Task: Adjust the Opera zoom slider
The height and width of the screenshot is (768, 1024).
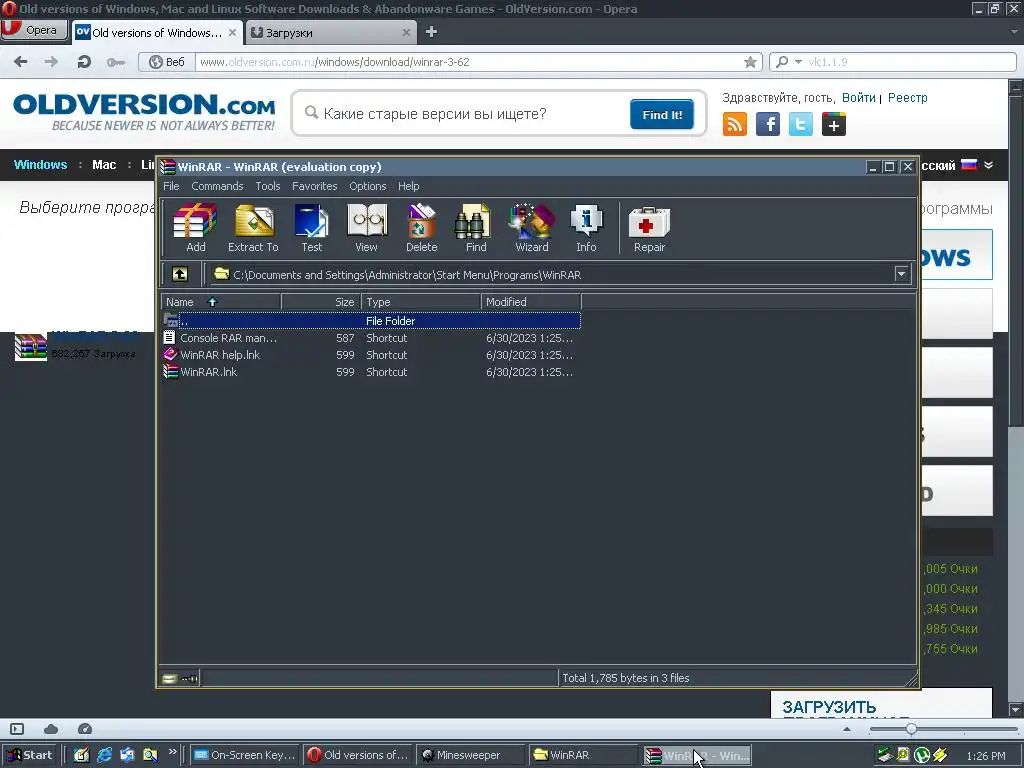Action: [x=910, y=729]
